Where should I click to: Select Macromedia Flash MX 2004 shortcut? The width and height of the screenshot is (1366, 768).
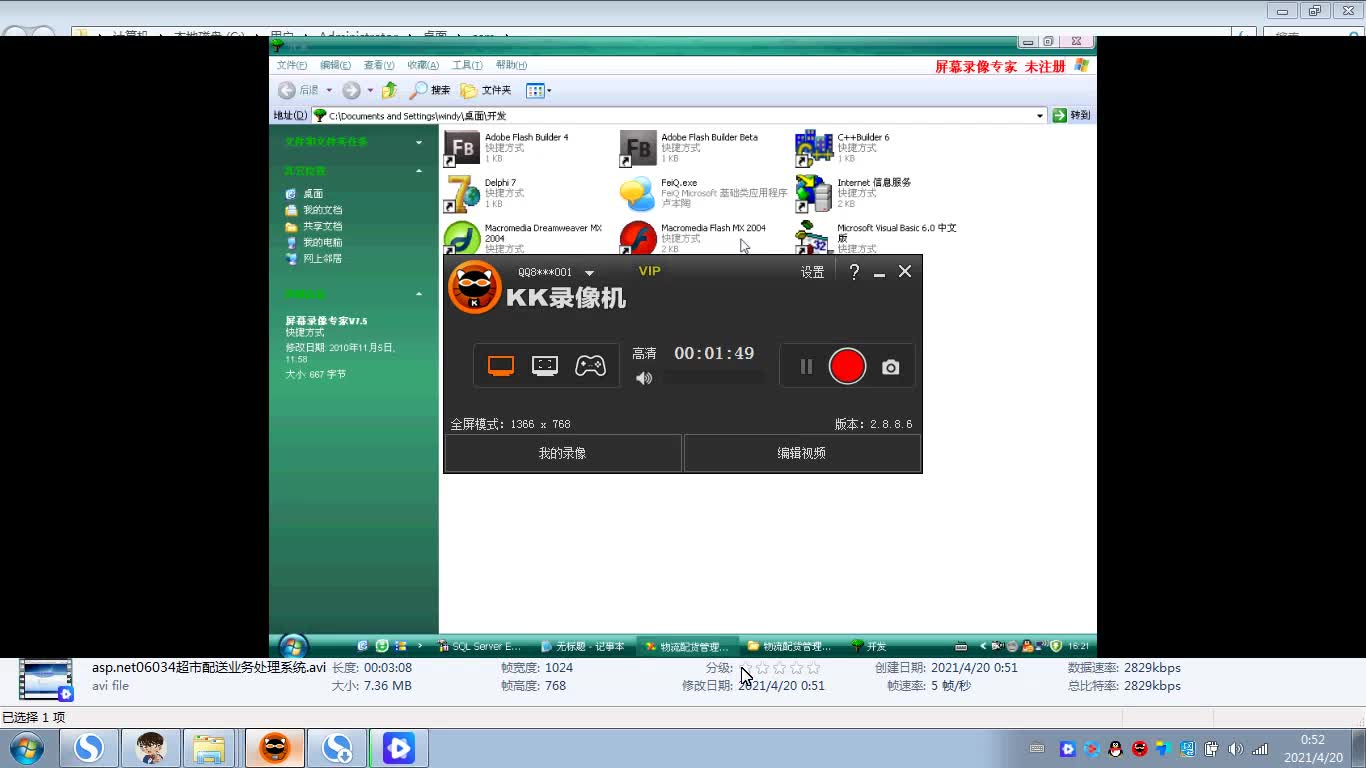point(693,238)
